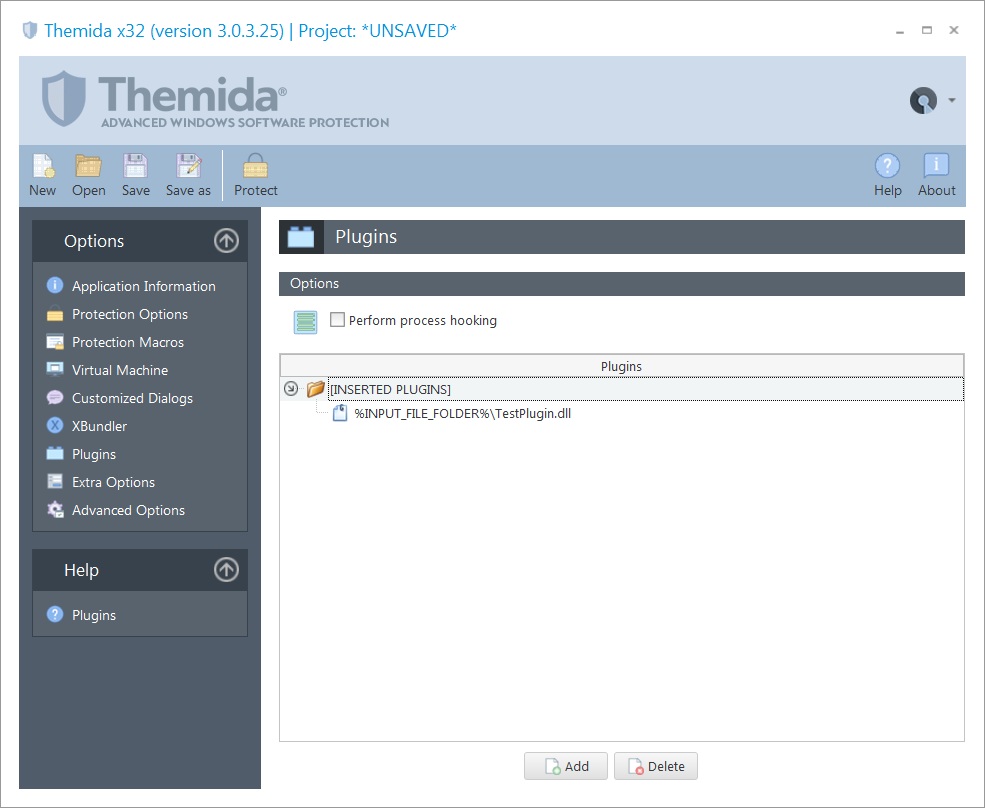The image size is (985, 808).
Task: Click the Plugins icon in Options sidebar
Action: (55, 454)
